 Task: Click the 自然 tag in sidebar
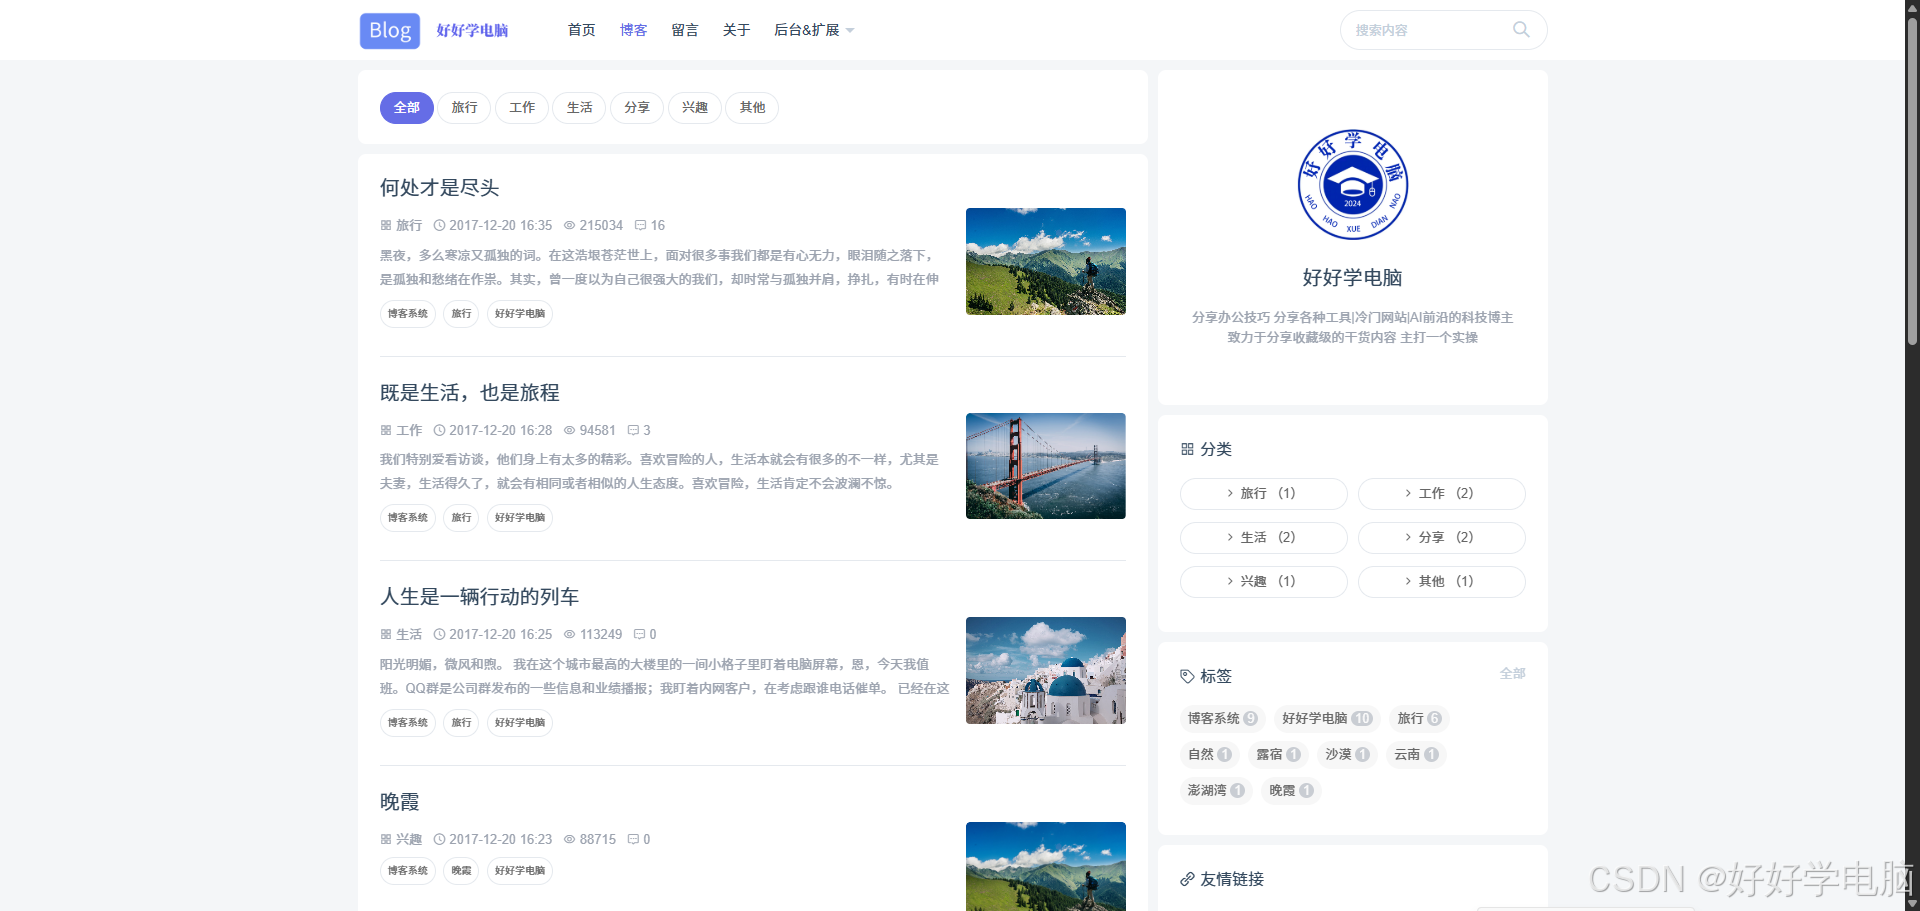pos(1209,755)
